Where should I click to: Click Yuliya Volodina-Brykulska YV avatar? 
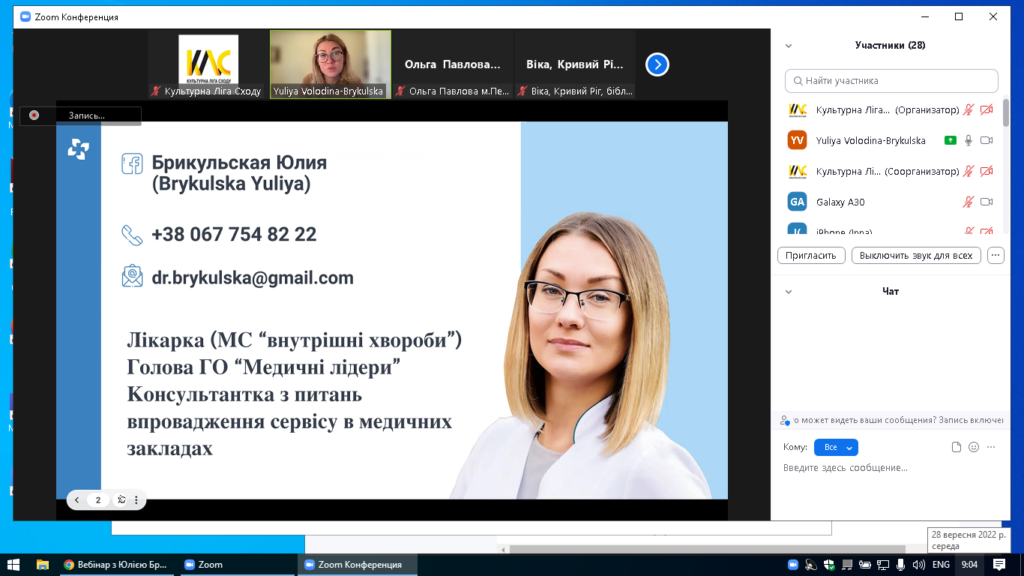pyautogui.click(x=797, y=140)
